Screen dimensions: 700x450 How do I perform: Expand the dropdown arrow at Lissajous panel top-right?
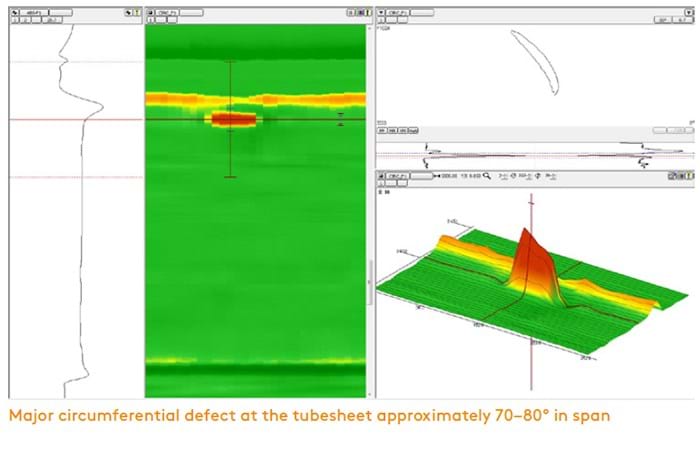click(x=690, y=12)
